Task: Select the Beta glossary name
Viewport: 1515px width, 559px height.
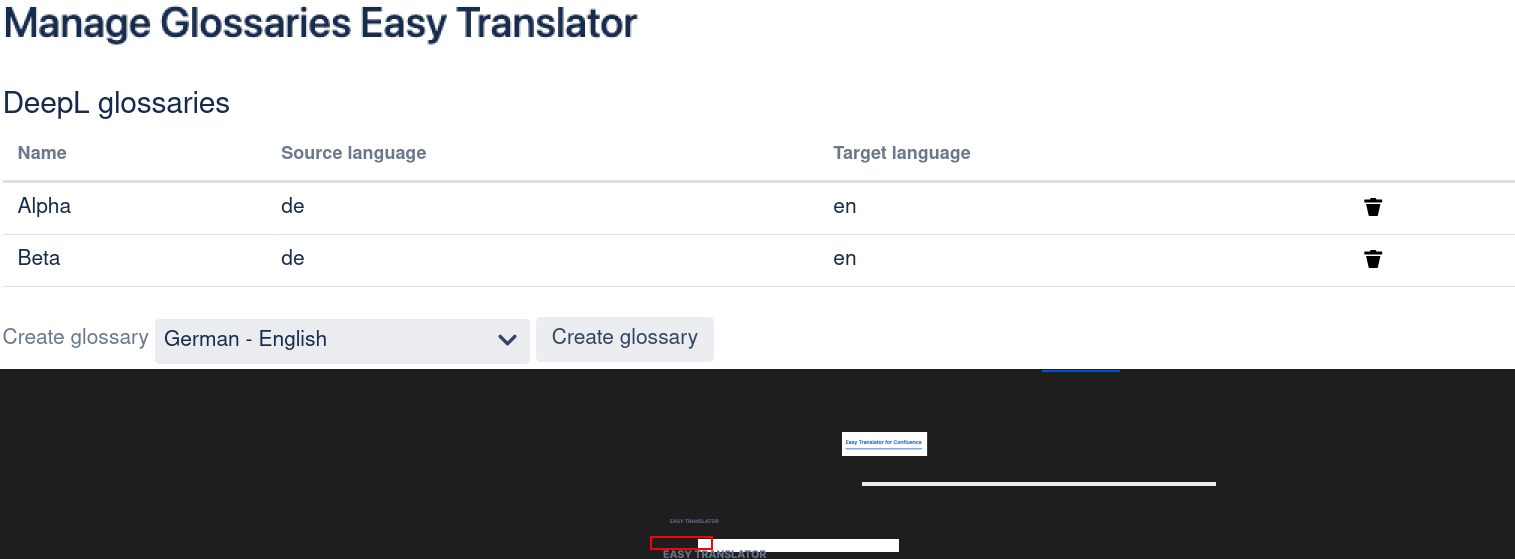Action: pyautogui.click(x=39, y=259)
